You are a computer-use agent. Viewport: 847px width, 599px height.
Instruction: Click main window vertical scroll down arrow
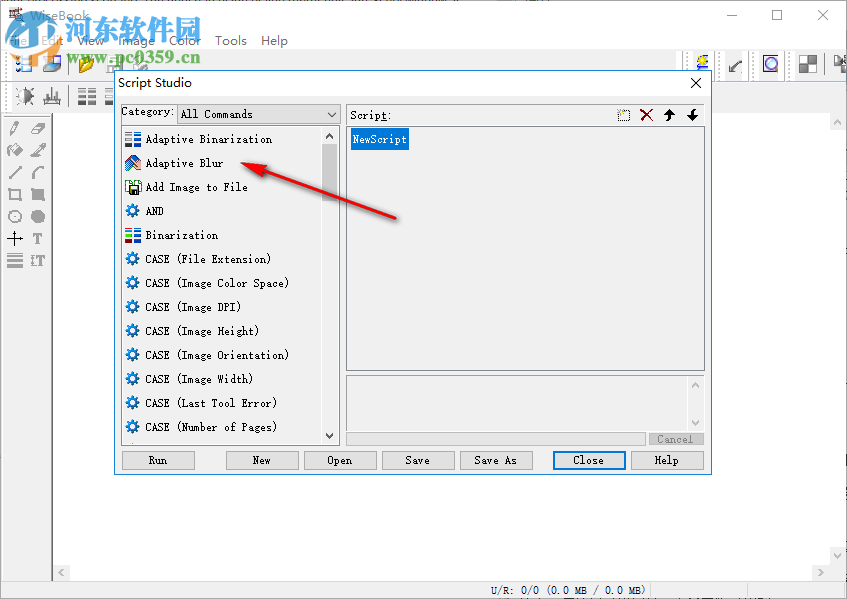click(837, 555)
